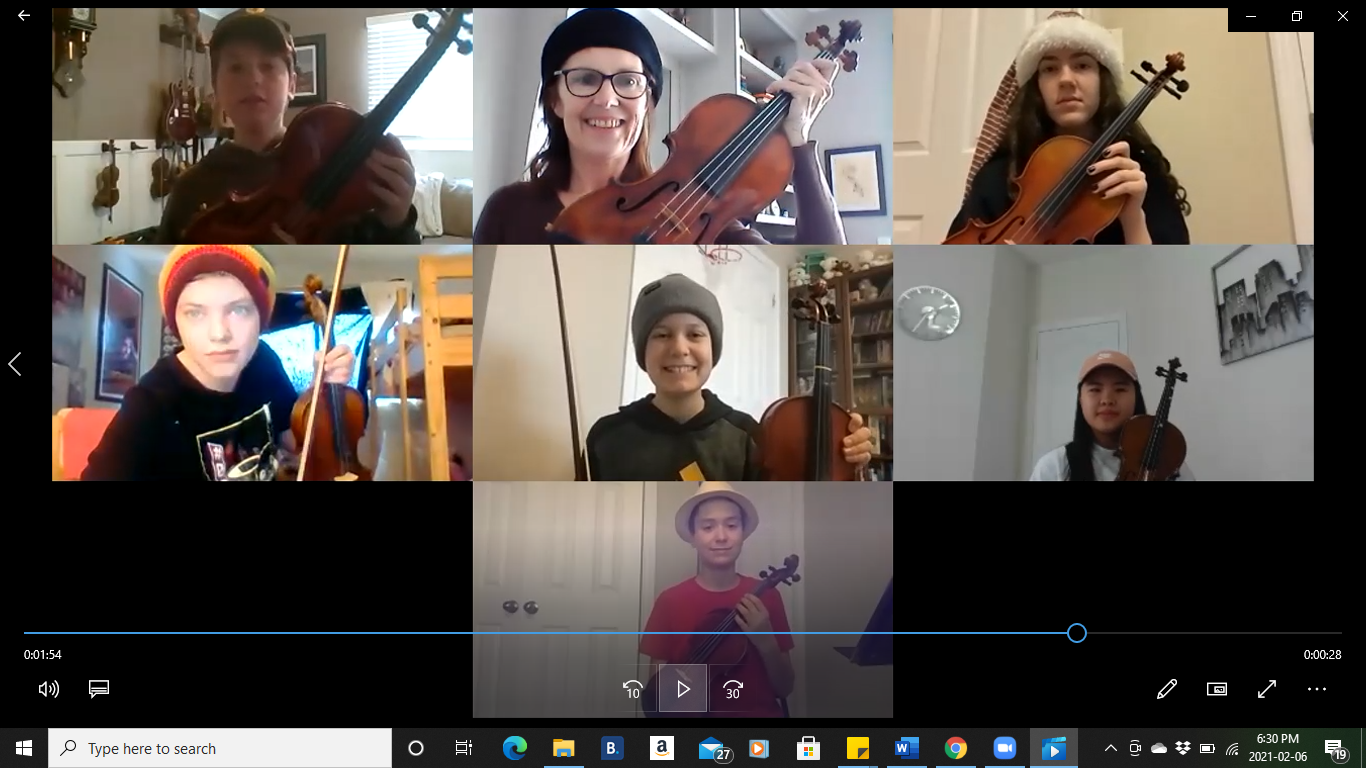Open the Wi-Fi network flyout
Viewport: 1366px width, 768px height.
click(1232, 748)
